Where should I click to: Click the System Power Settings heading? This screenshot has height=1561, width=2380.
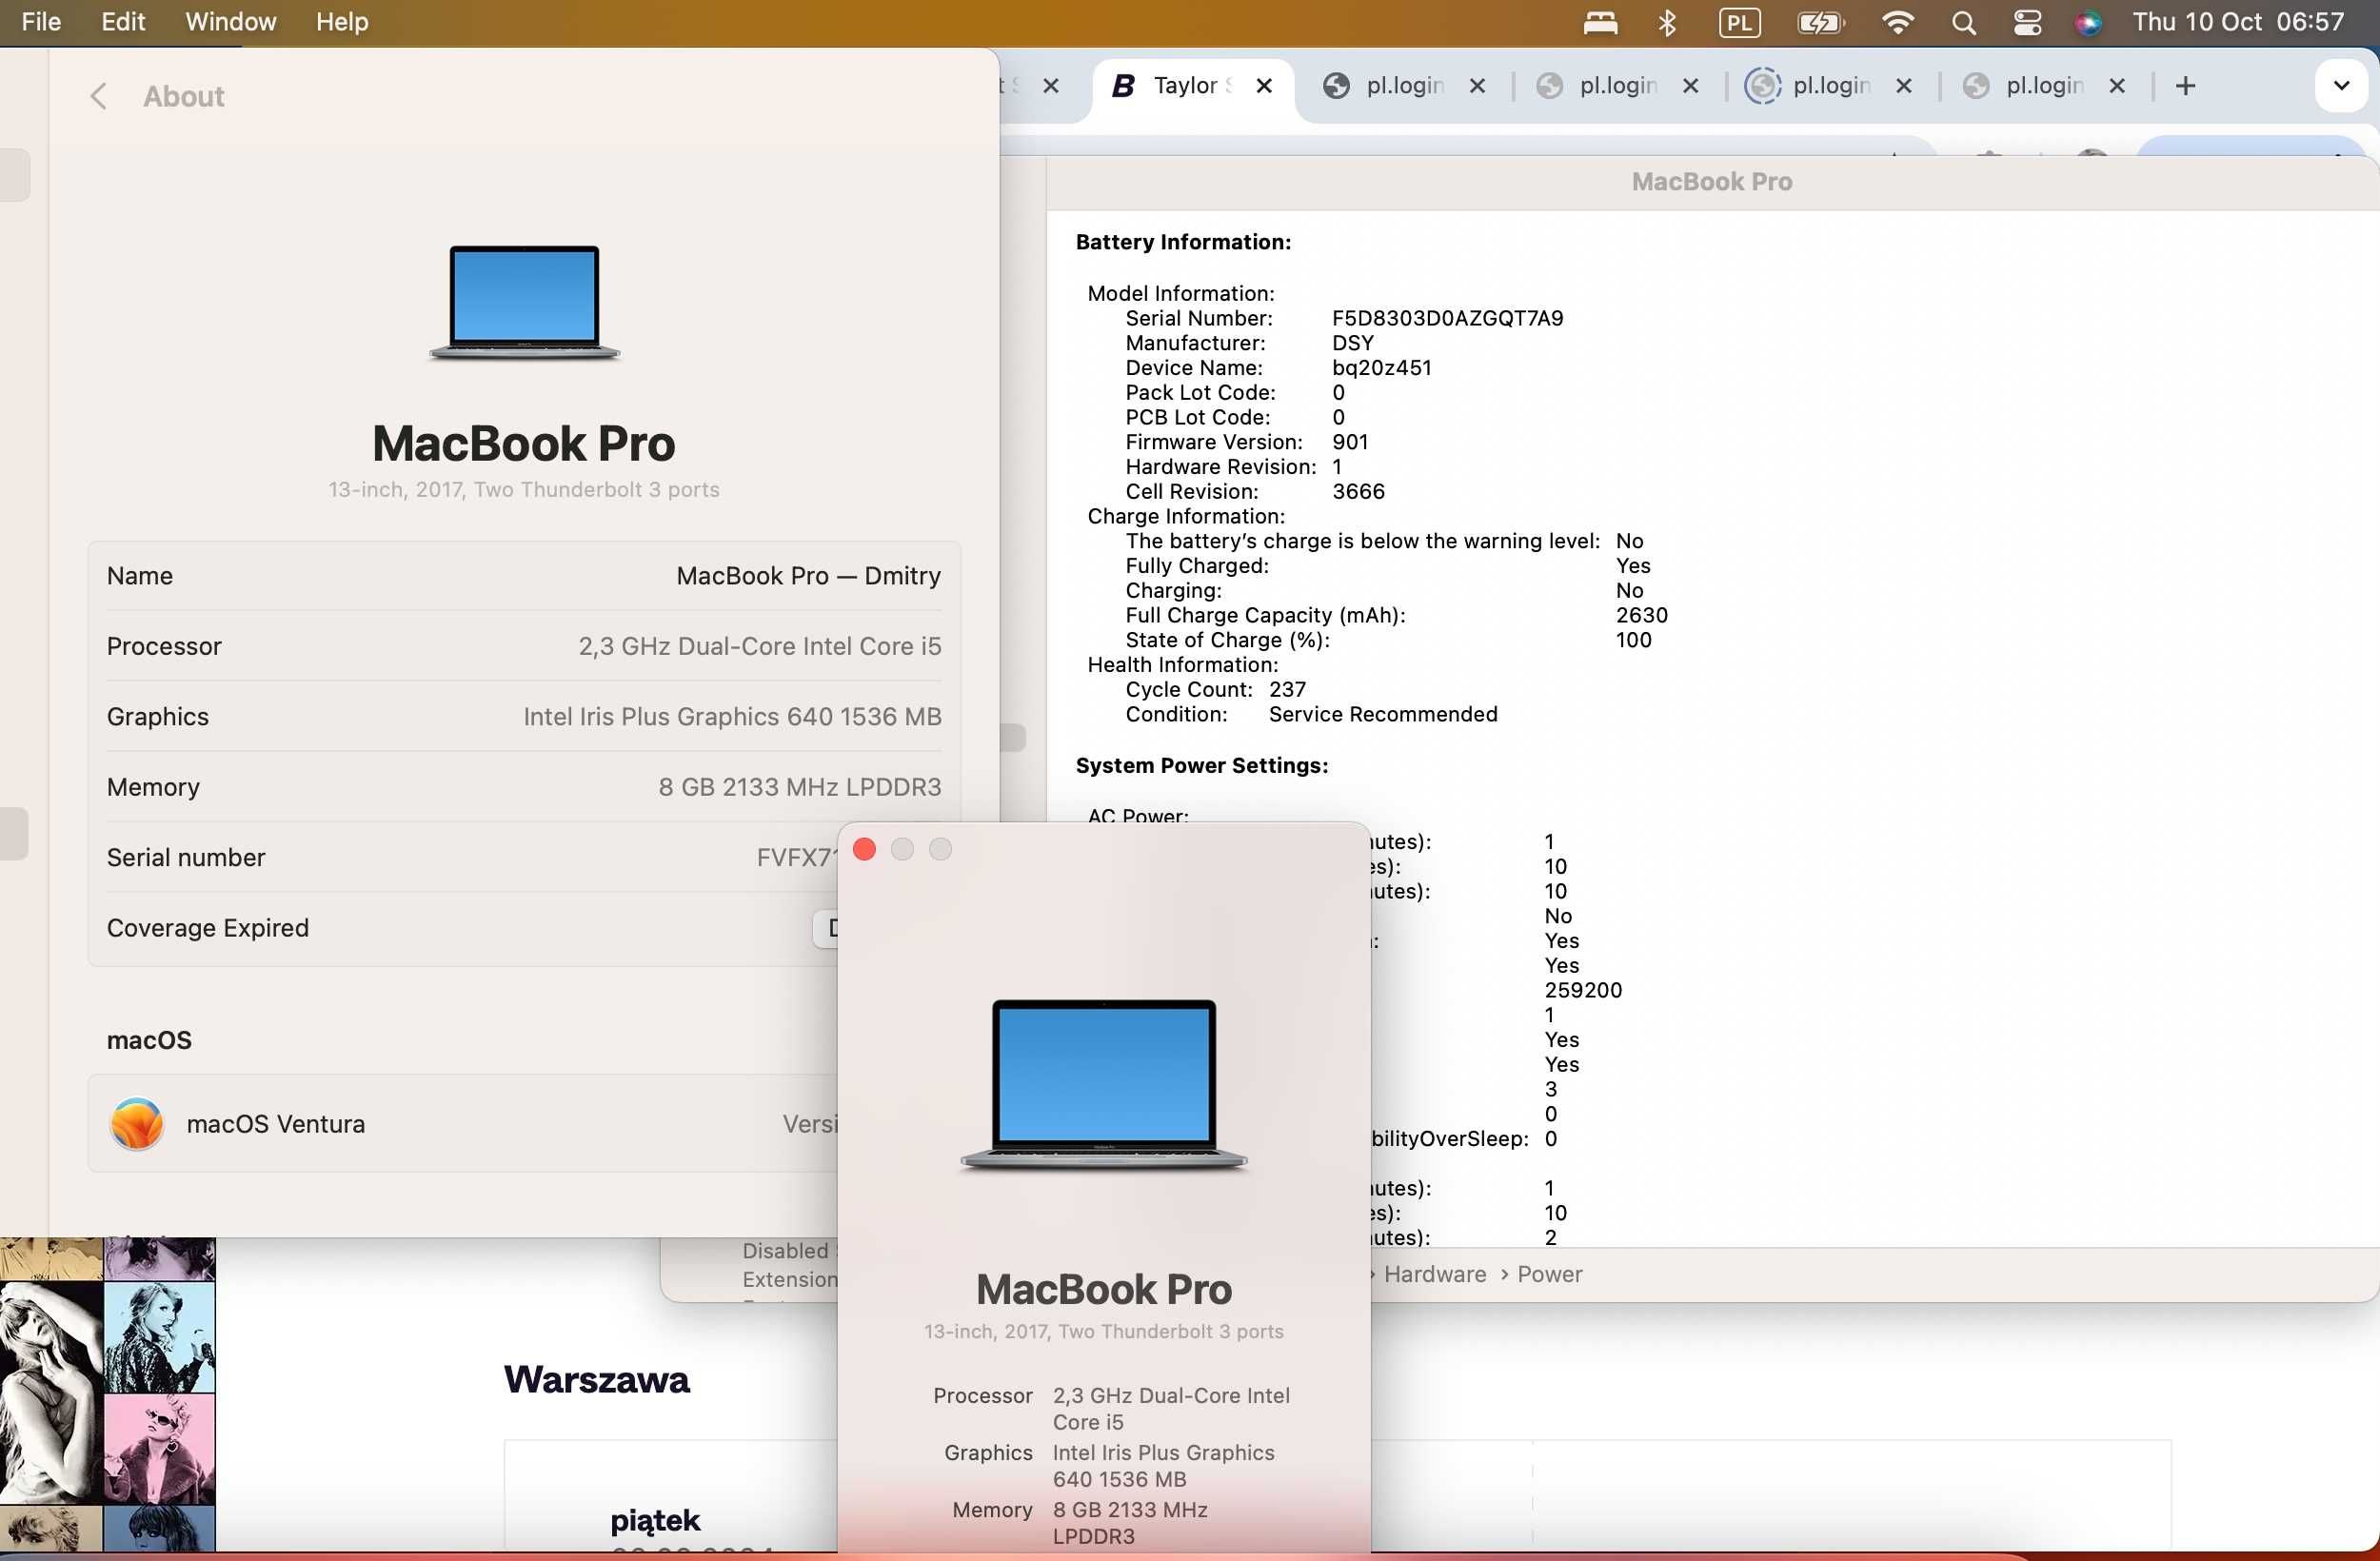[1202, 765]
